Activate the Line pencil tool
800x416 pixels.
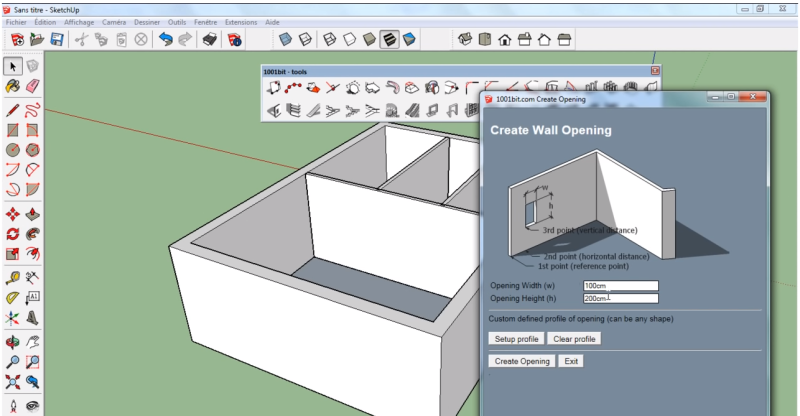point(13,110)
